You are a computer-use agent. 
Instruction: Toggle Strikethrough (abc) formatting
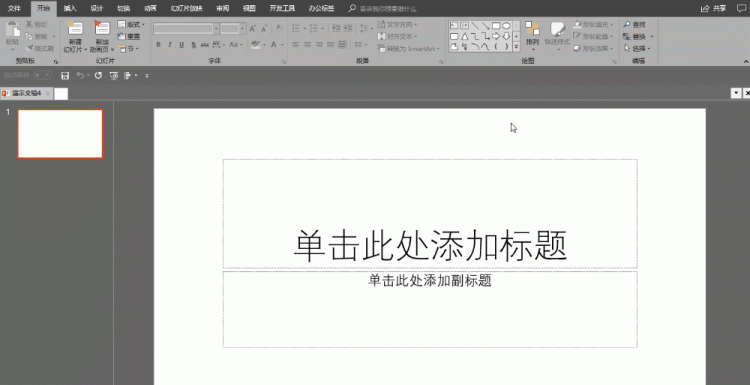tap(205, 45)
